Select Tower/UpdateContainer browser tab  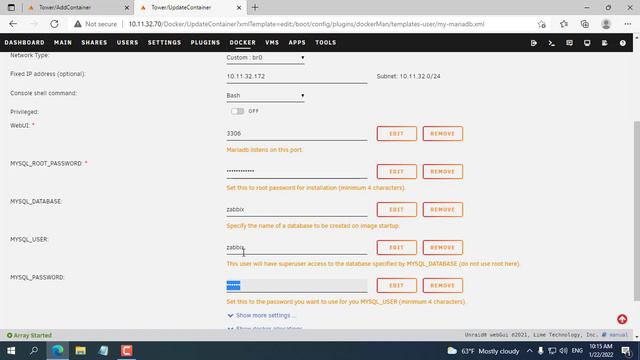coord(190,7)
